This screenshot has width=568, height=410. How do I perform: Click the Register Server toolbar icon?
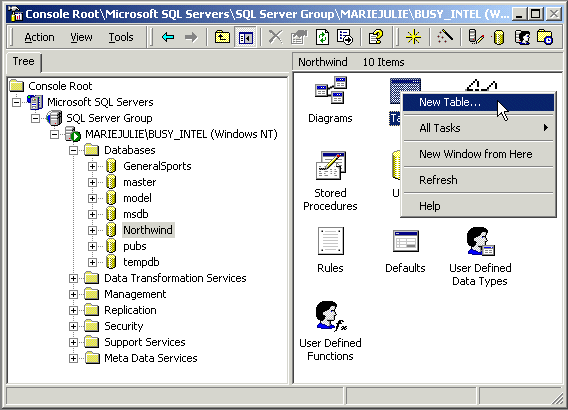[476, 37]
